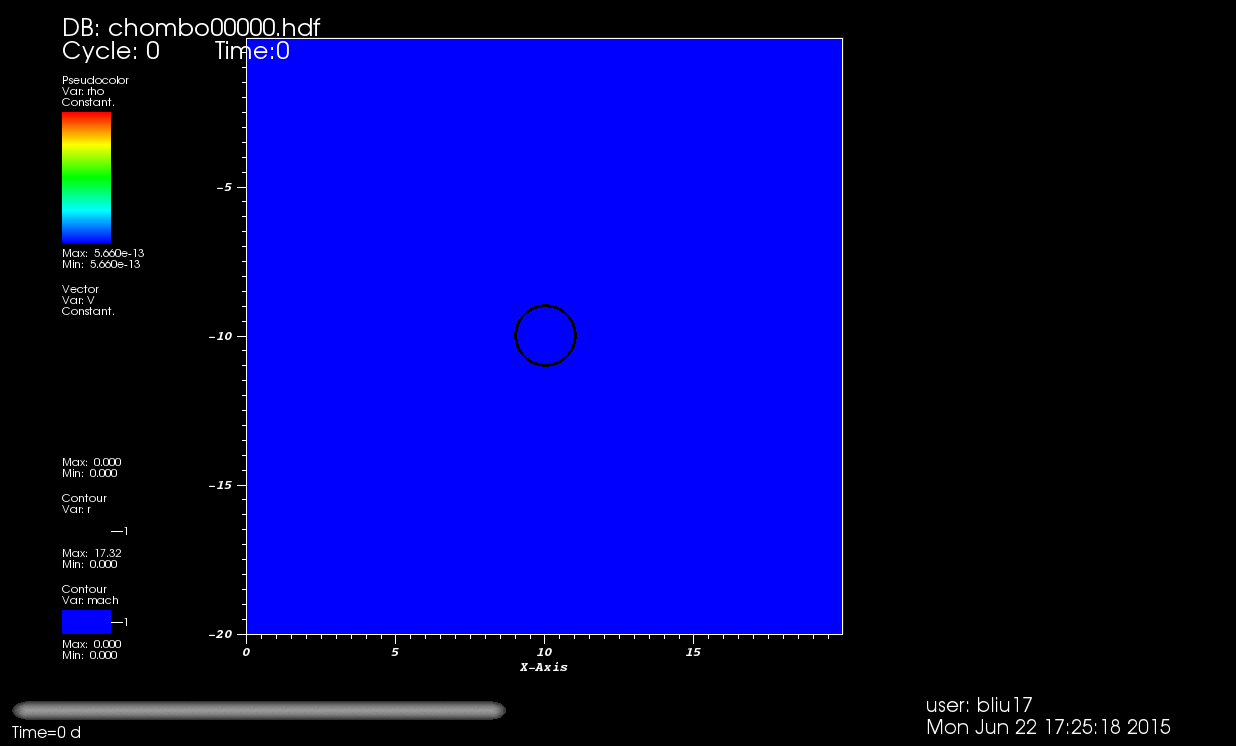Click 'Constant.' under Var: rho
The image size is (1236, 746).
[88, 102]
